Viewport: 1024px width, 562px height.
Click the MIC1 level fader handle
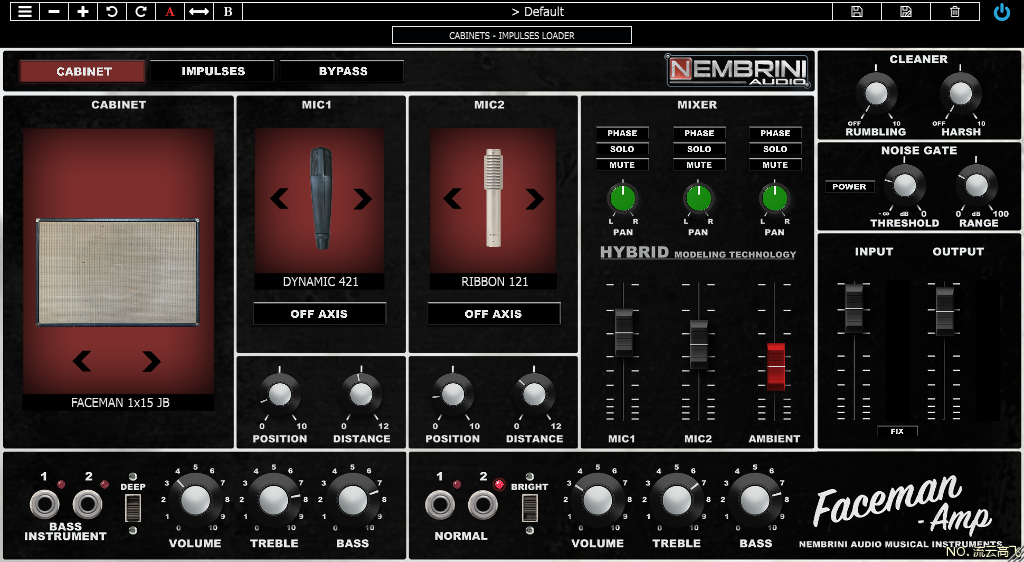coord(623,332)
